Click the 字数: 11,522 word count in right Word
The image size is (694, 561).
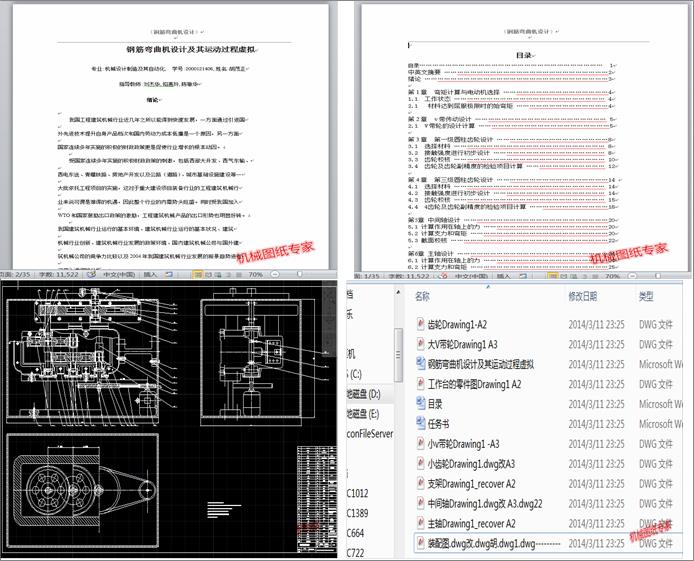[409, 276]
